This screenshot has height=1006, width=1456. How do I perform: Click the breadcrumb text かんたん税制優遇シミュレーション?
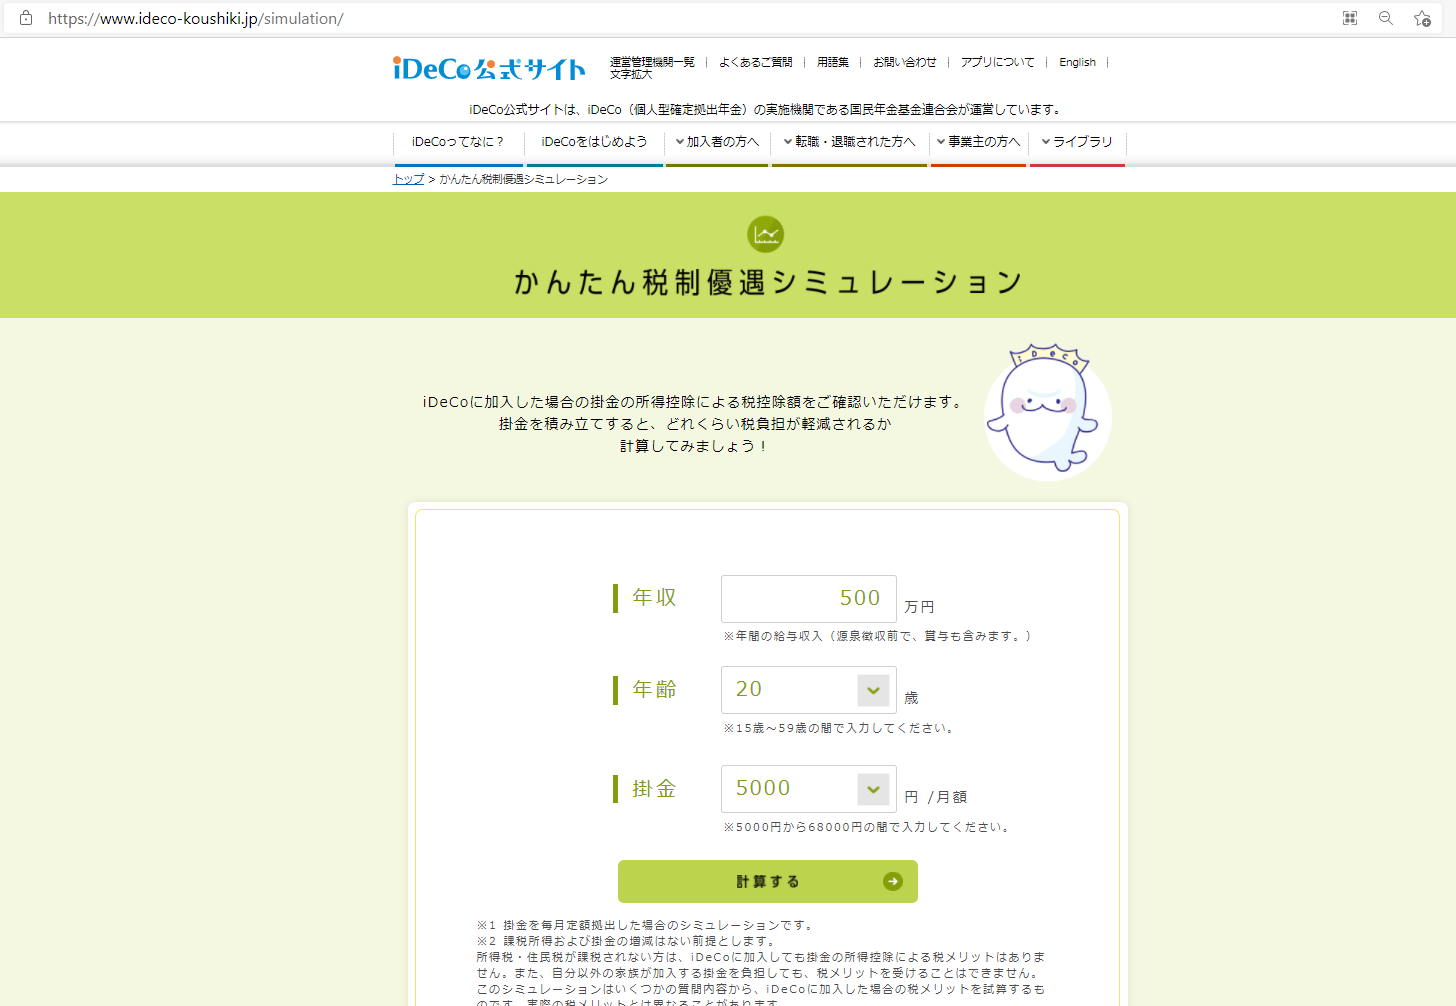pos(524,179)
